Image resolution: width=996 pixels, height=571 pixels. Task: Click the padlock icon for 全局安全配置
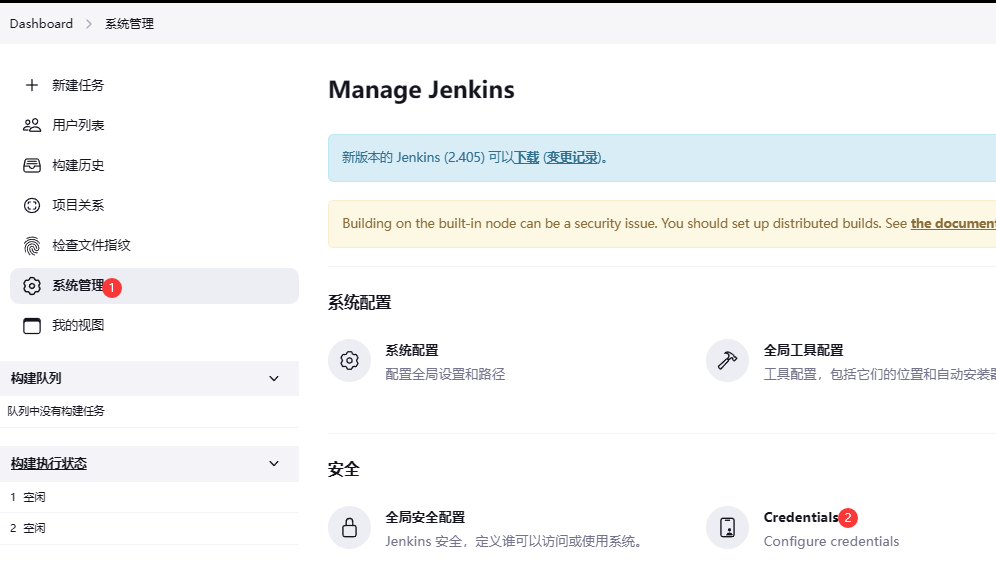(349, 528)
